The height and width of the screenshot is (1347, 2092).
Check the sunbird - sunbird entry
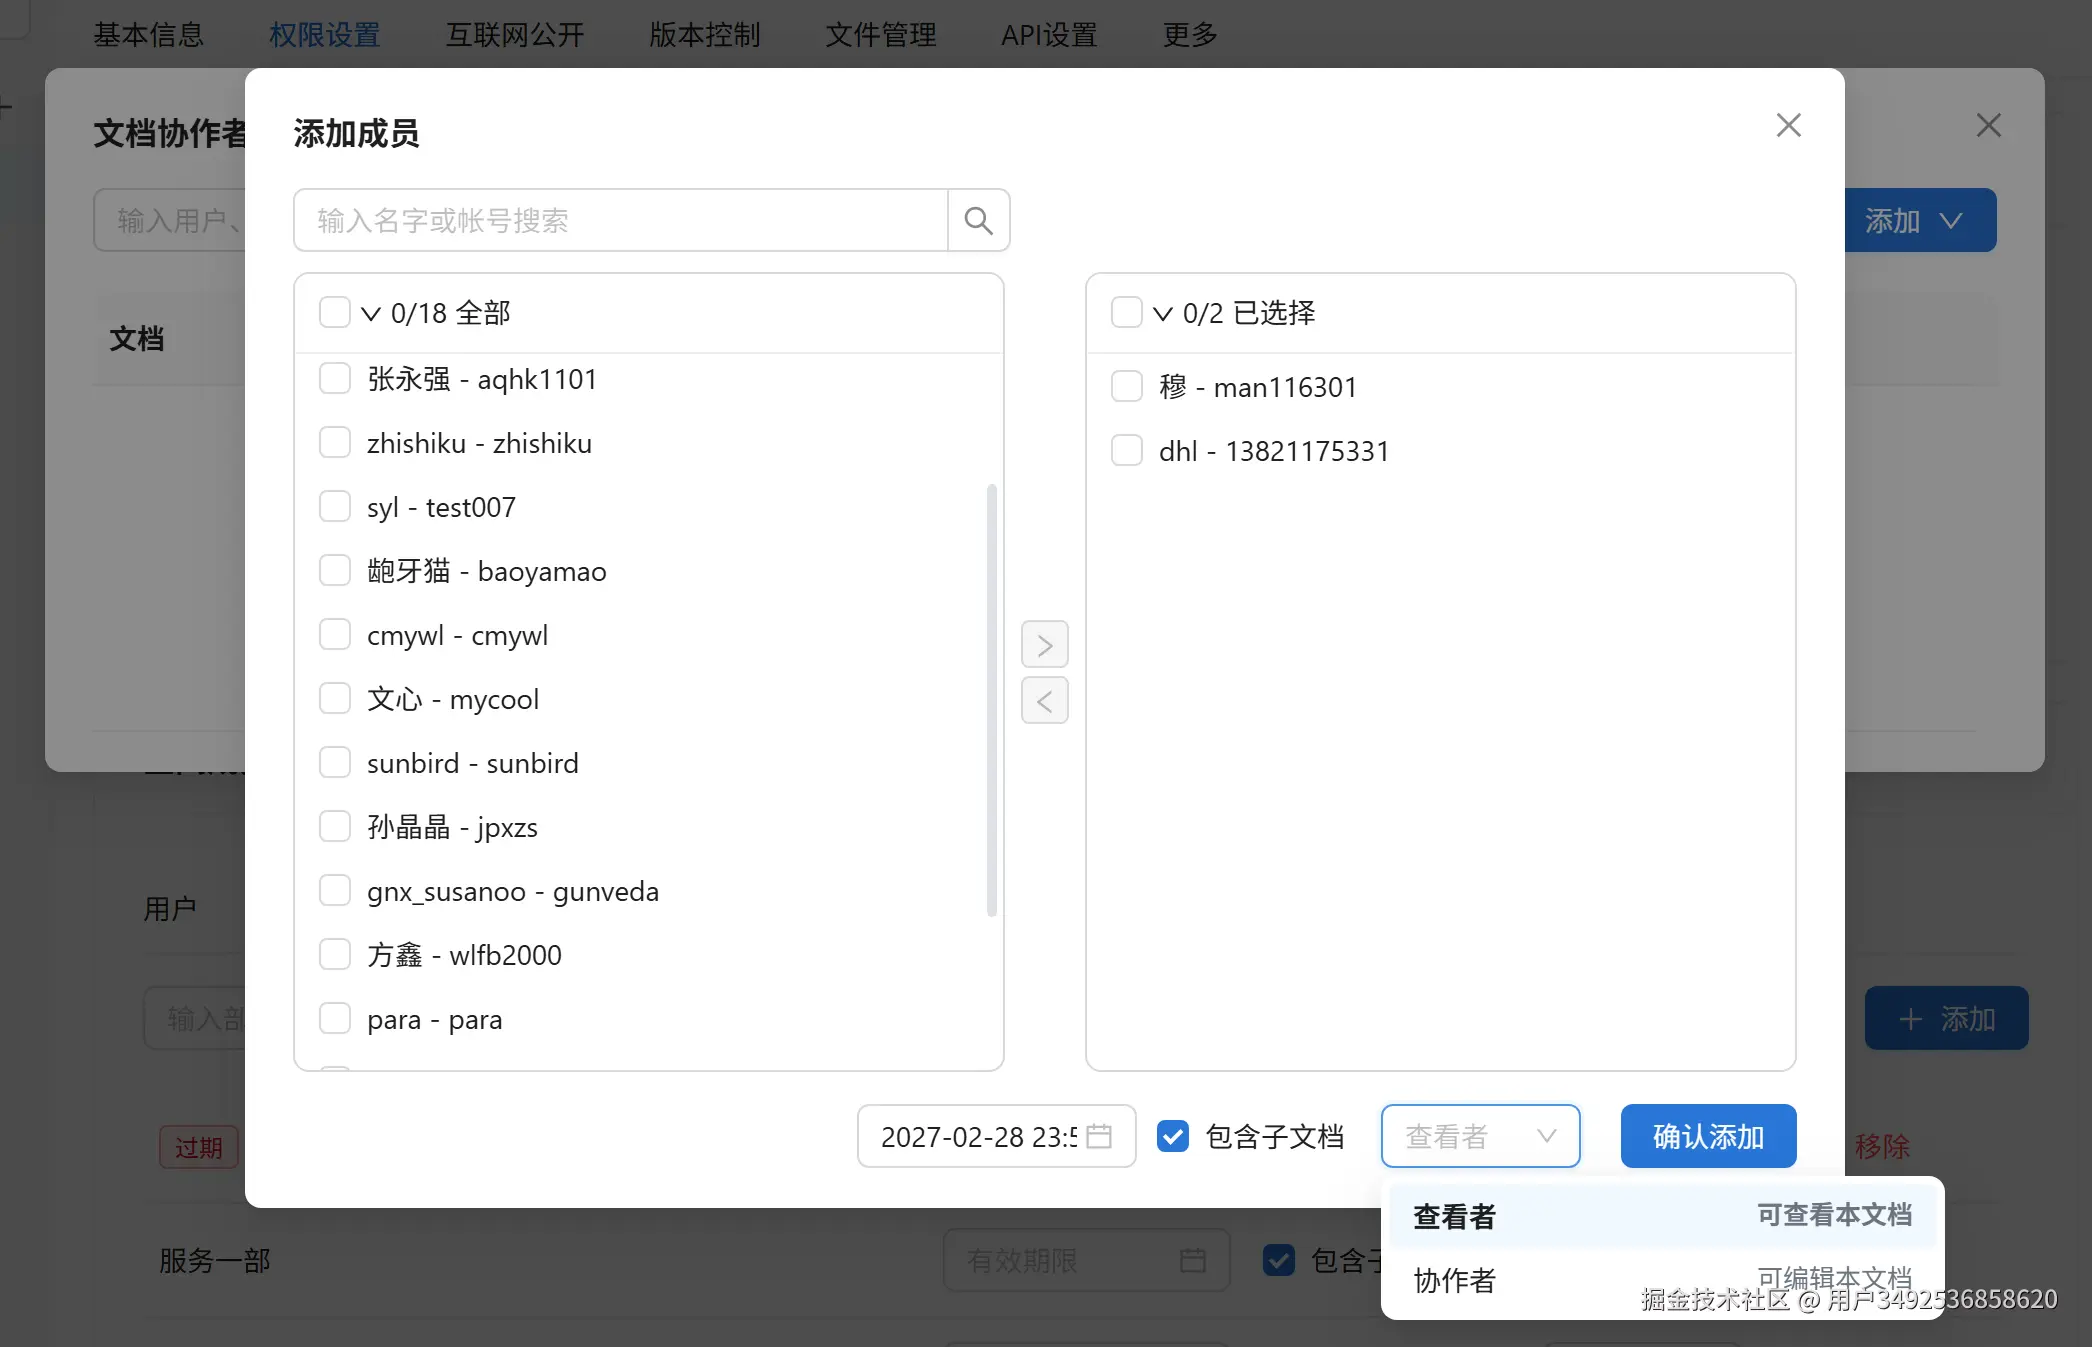pos(335,763)
